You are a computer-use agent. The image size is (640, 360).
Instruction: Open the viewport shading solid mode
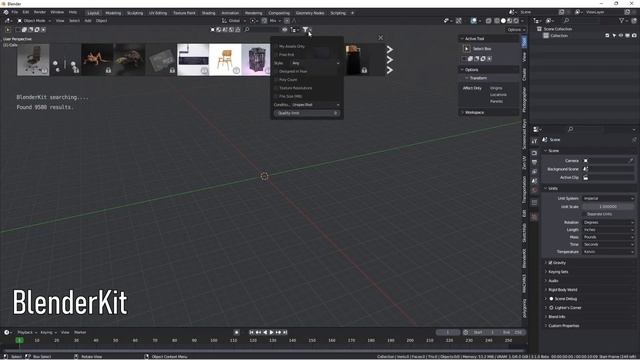pyautogui.click(x=503, y=20)
